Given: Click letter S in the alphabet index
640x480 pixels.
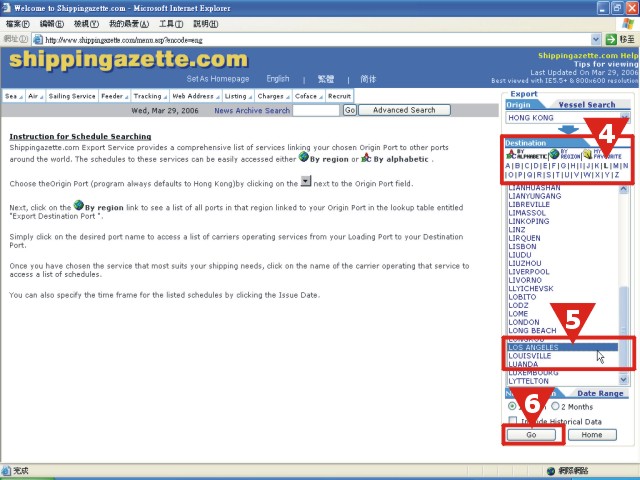Looking at the screenshot, I should [548, 175].
